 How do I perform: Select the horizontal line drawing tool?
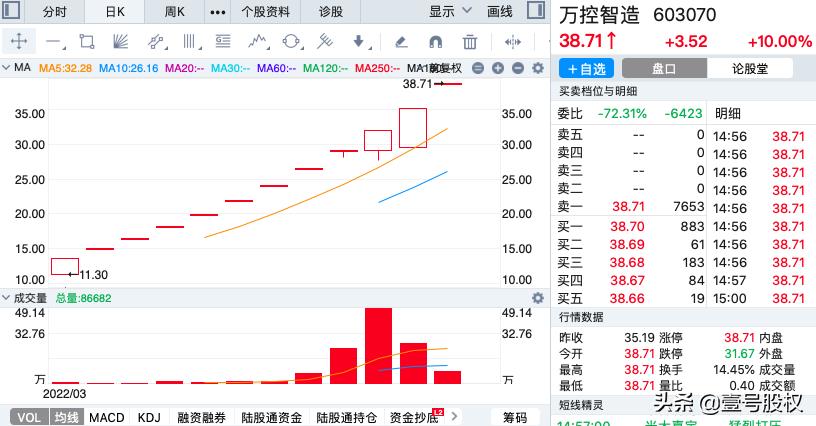54,42
